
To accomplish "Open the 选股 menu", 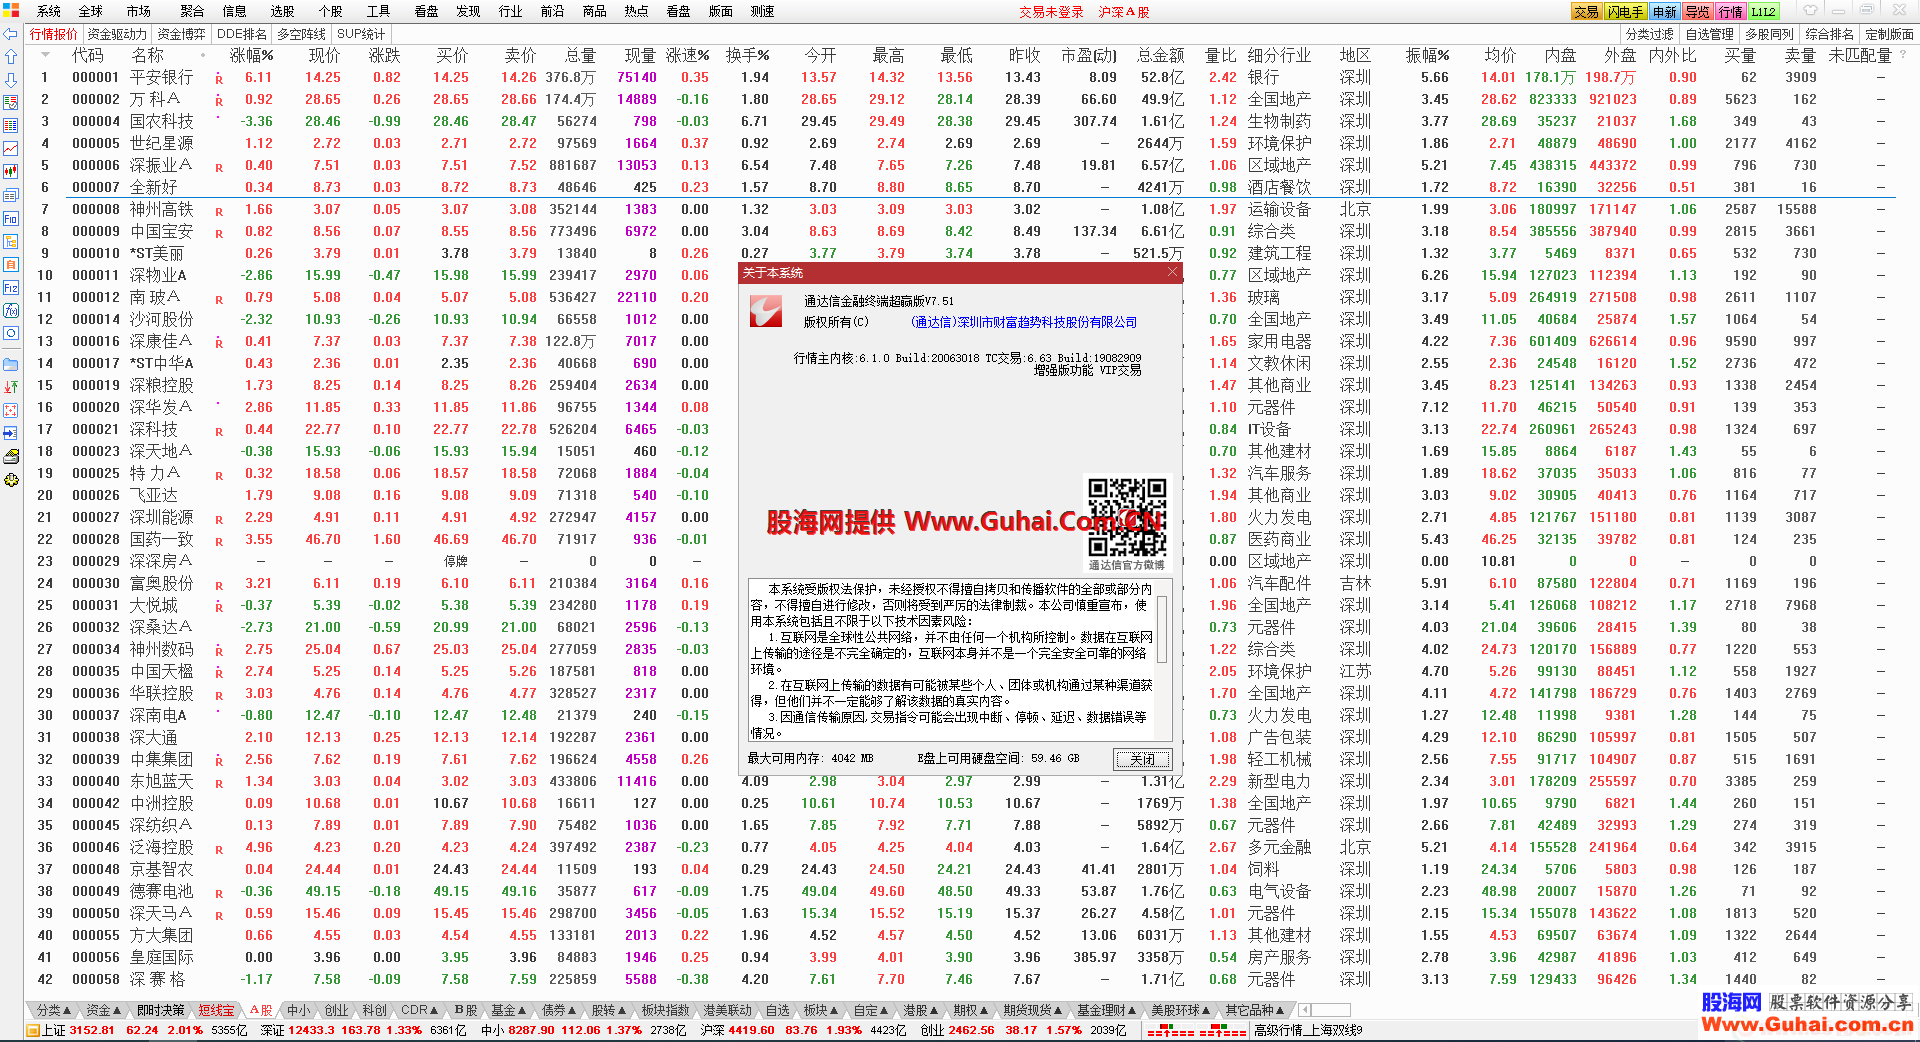I will point(282,11).
